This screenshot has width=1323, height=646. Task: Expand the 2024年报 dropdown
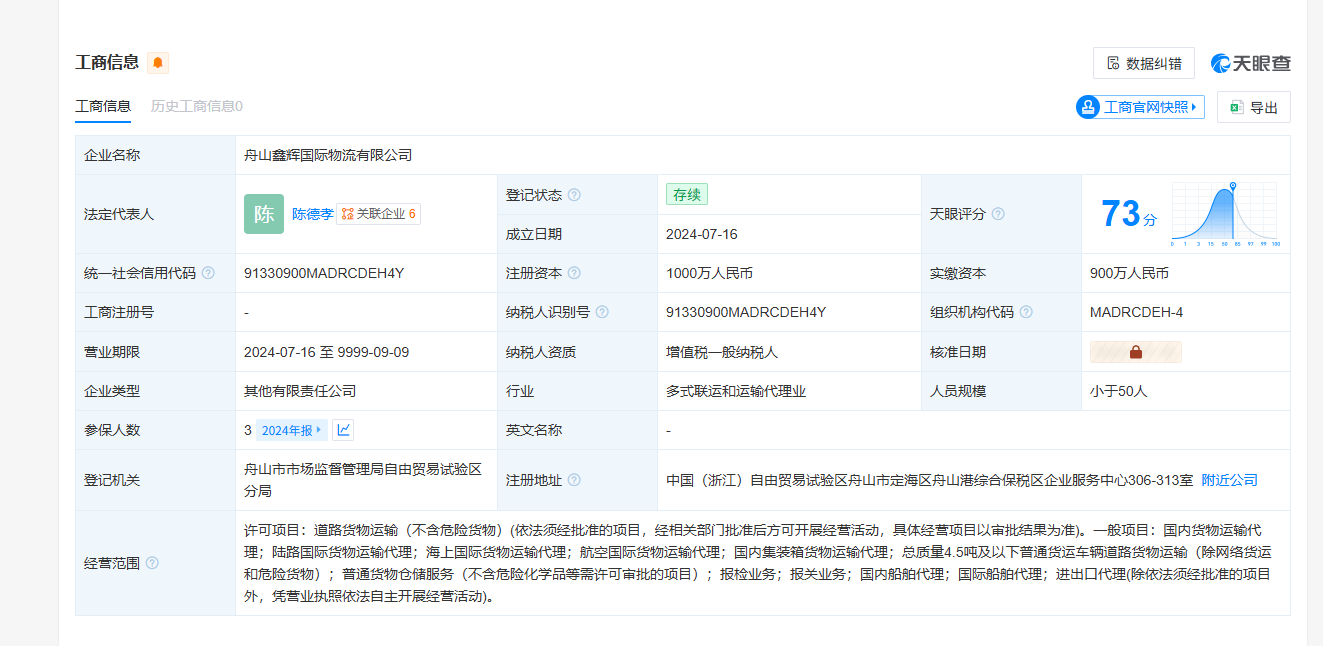tap(291, 430)
